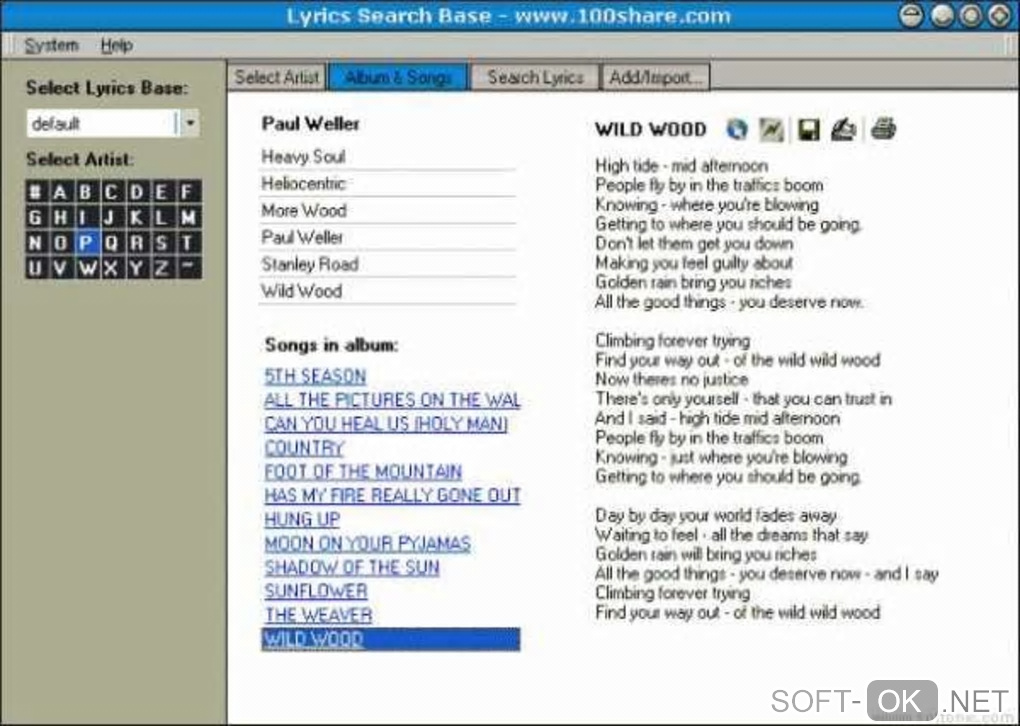Click the printer icon to print lyrics
The height and width of the screenshot is (726, 1020).
[x=883, y=129]
